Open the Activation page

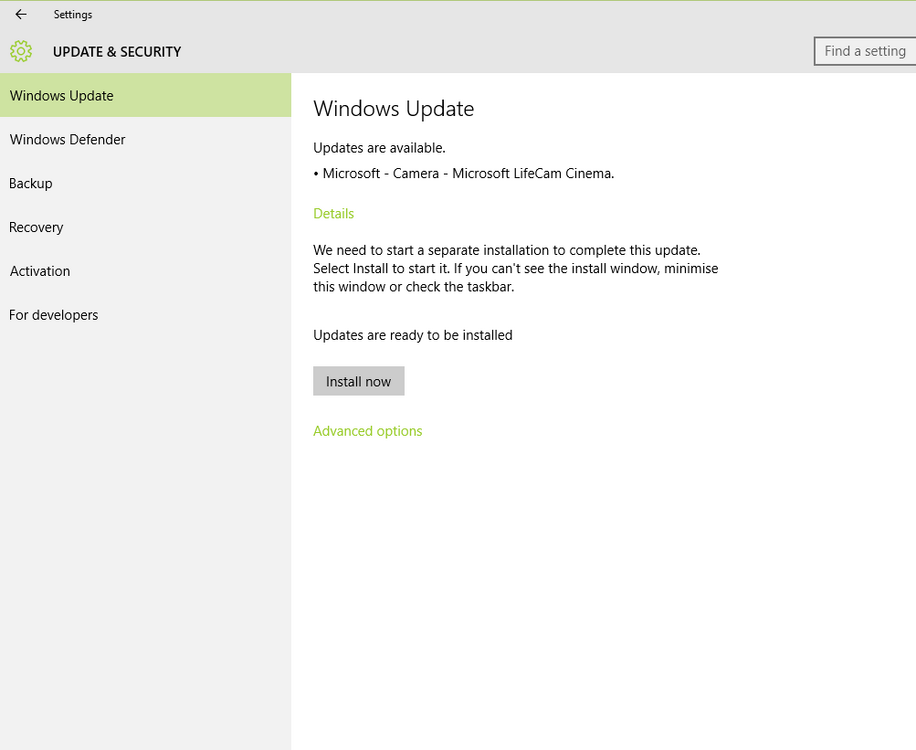click(145, 270)
